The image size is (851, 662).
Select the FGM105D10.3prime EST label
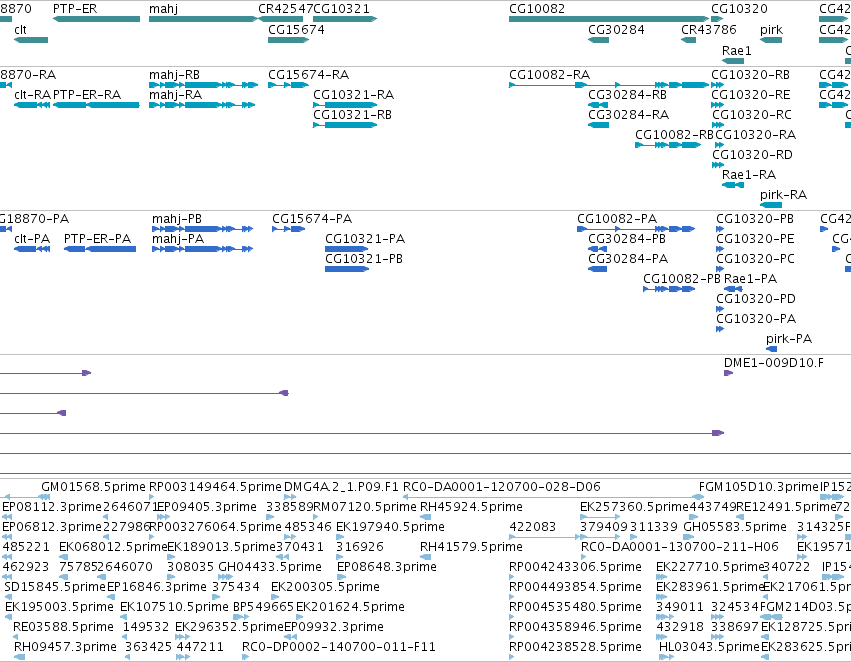(758, 487)
